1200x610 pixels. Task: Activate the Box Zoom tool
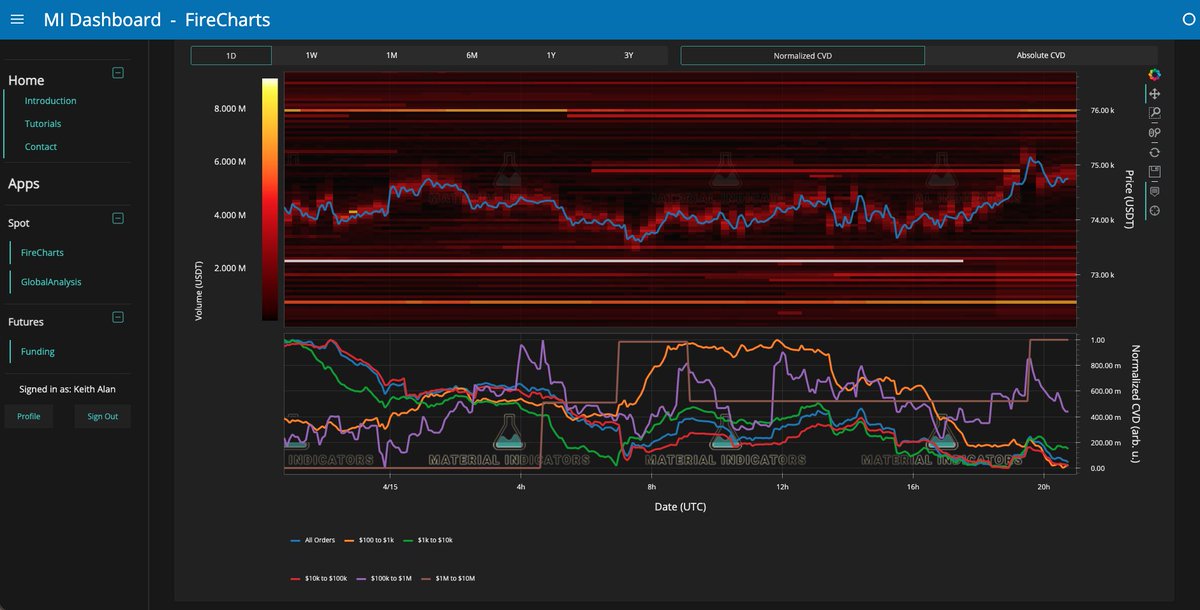click(x=1154, y=113)
